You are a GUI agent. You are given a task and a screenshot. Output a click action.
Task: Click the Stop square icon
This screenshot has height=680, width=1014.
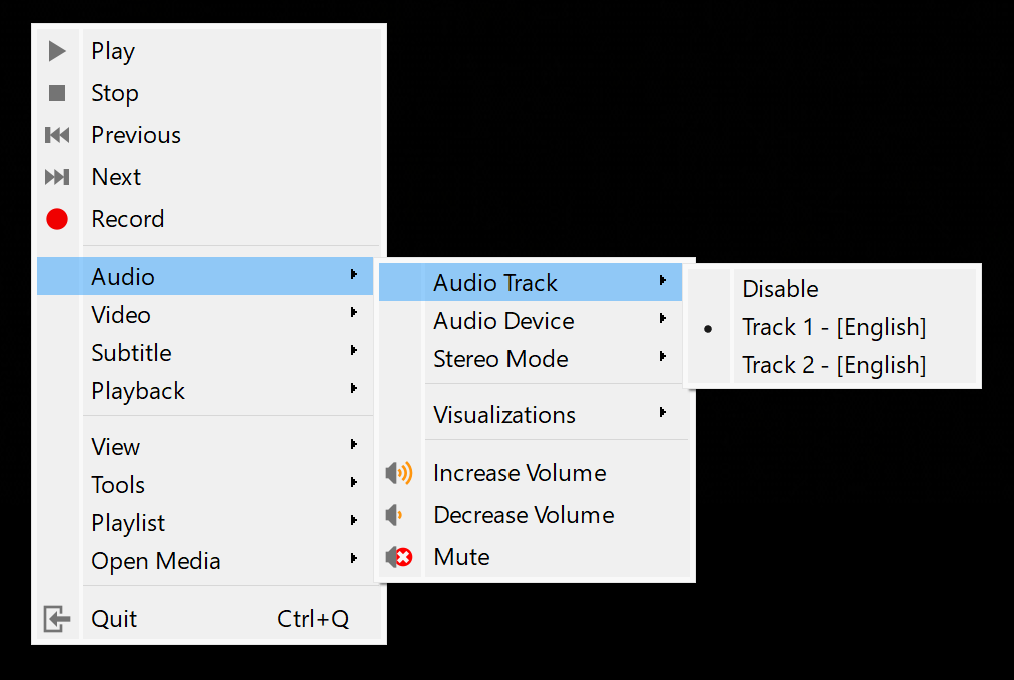pyautogui.click(x=57, y=93)
